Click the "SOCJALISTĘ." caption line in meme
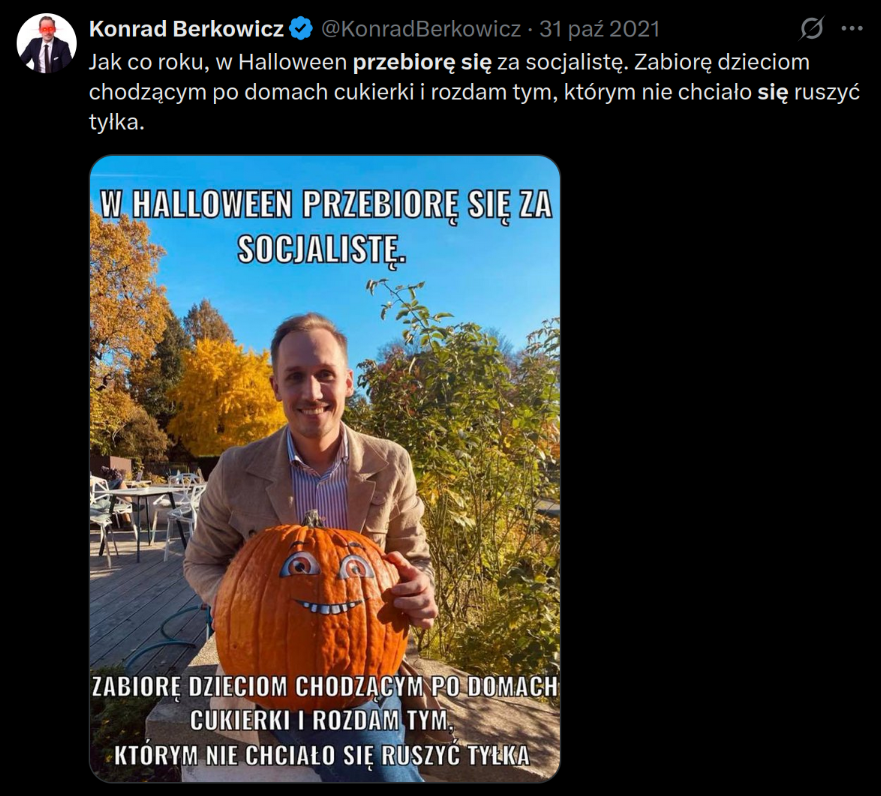881x796 pixels. [321, 249]
